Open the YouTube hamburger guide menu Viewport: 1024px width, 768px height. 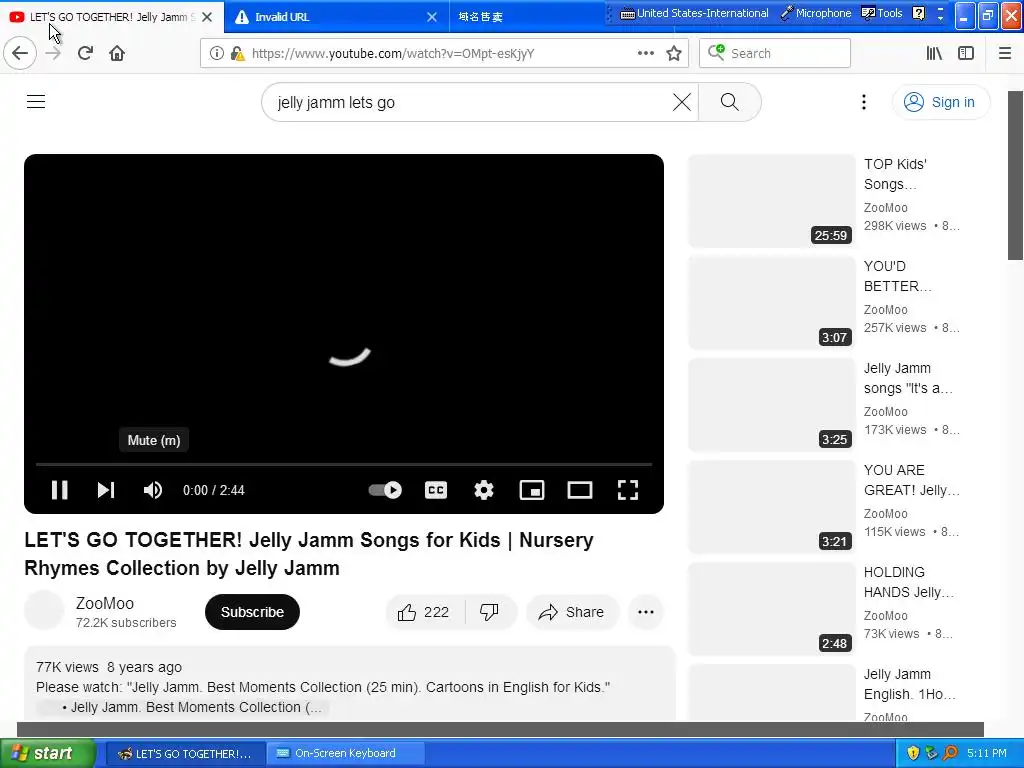point(36,102)
